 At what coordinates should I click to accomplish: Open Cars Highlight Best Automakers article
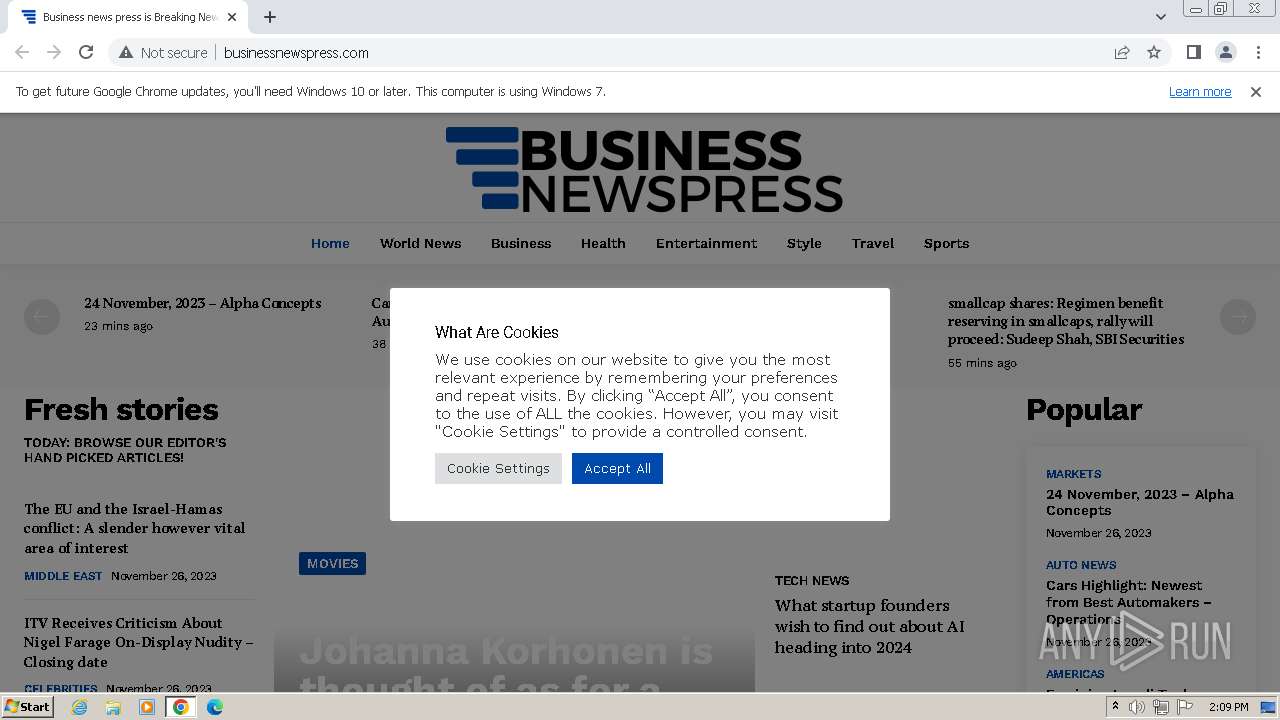(x=1129, y=602)
